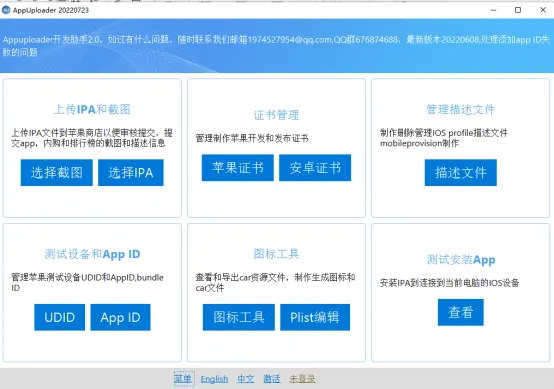Viewport: 554px width, 389px height.
Task: Open the Plist编辑 editor
Action: [315, 317]
